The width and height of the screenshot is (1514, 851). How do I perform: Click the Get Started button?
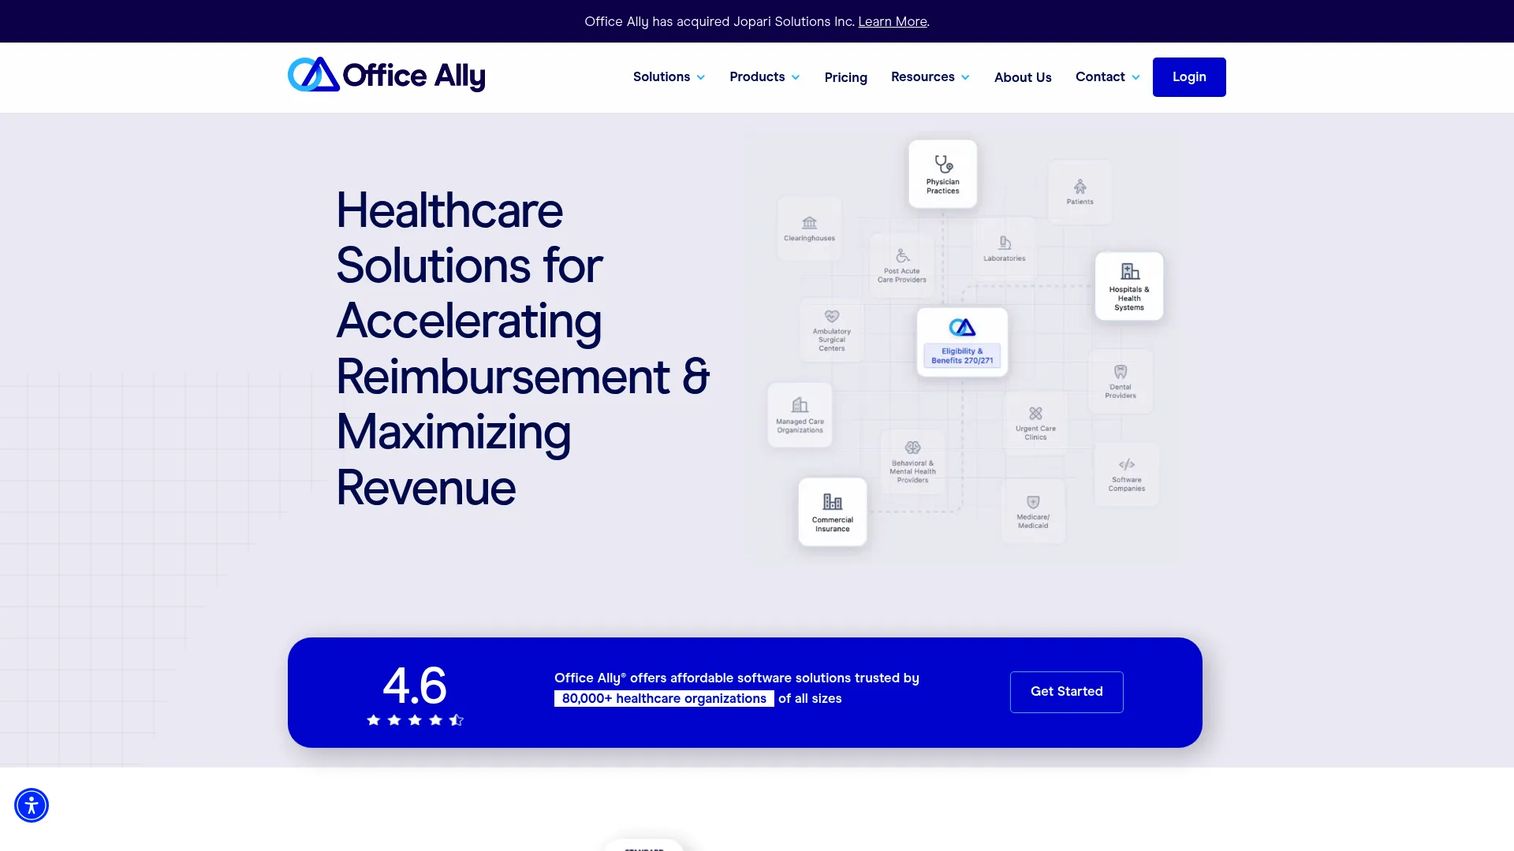(x=1066, y=692)
